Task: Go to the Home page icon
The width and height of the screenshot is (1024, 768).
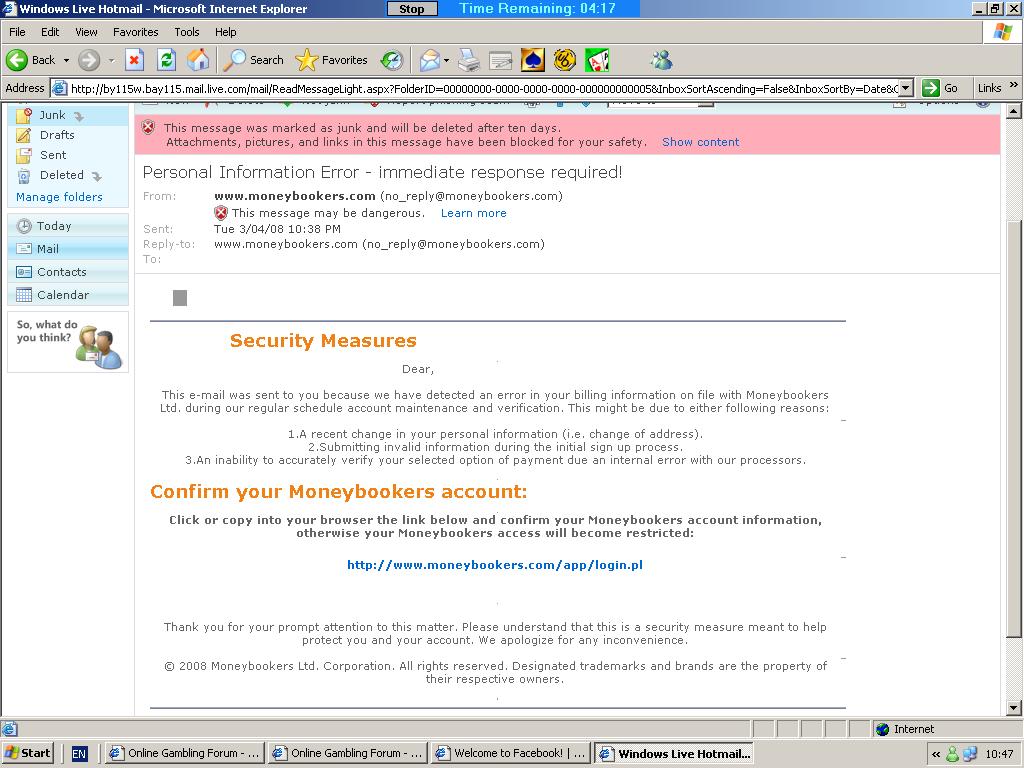Action: (199, 60)
